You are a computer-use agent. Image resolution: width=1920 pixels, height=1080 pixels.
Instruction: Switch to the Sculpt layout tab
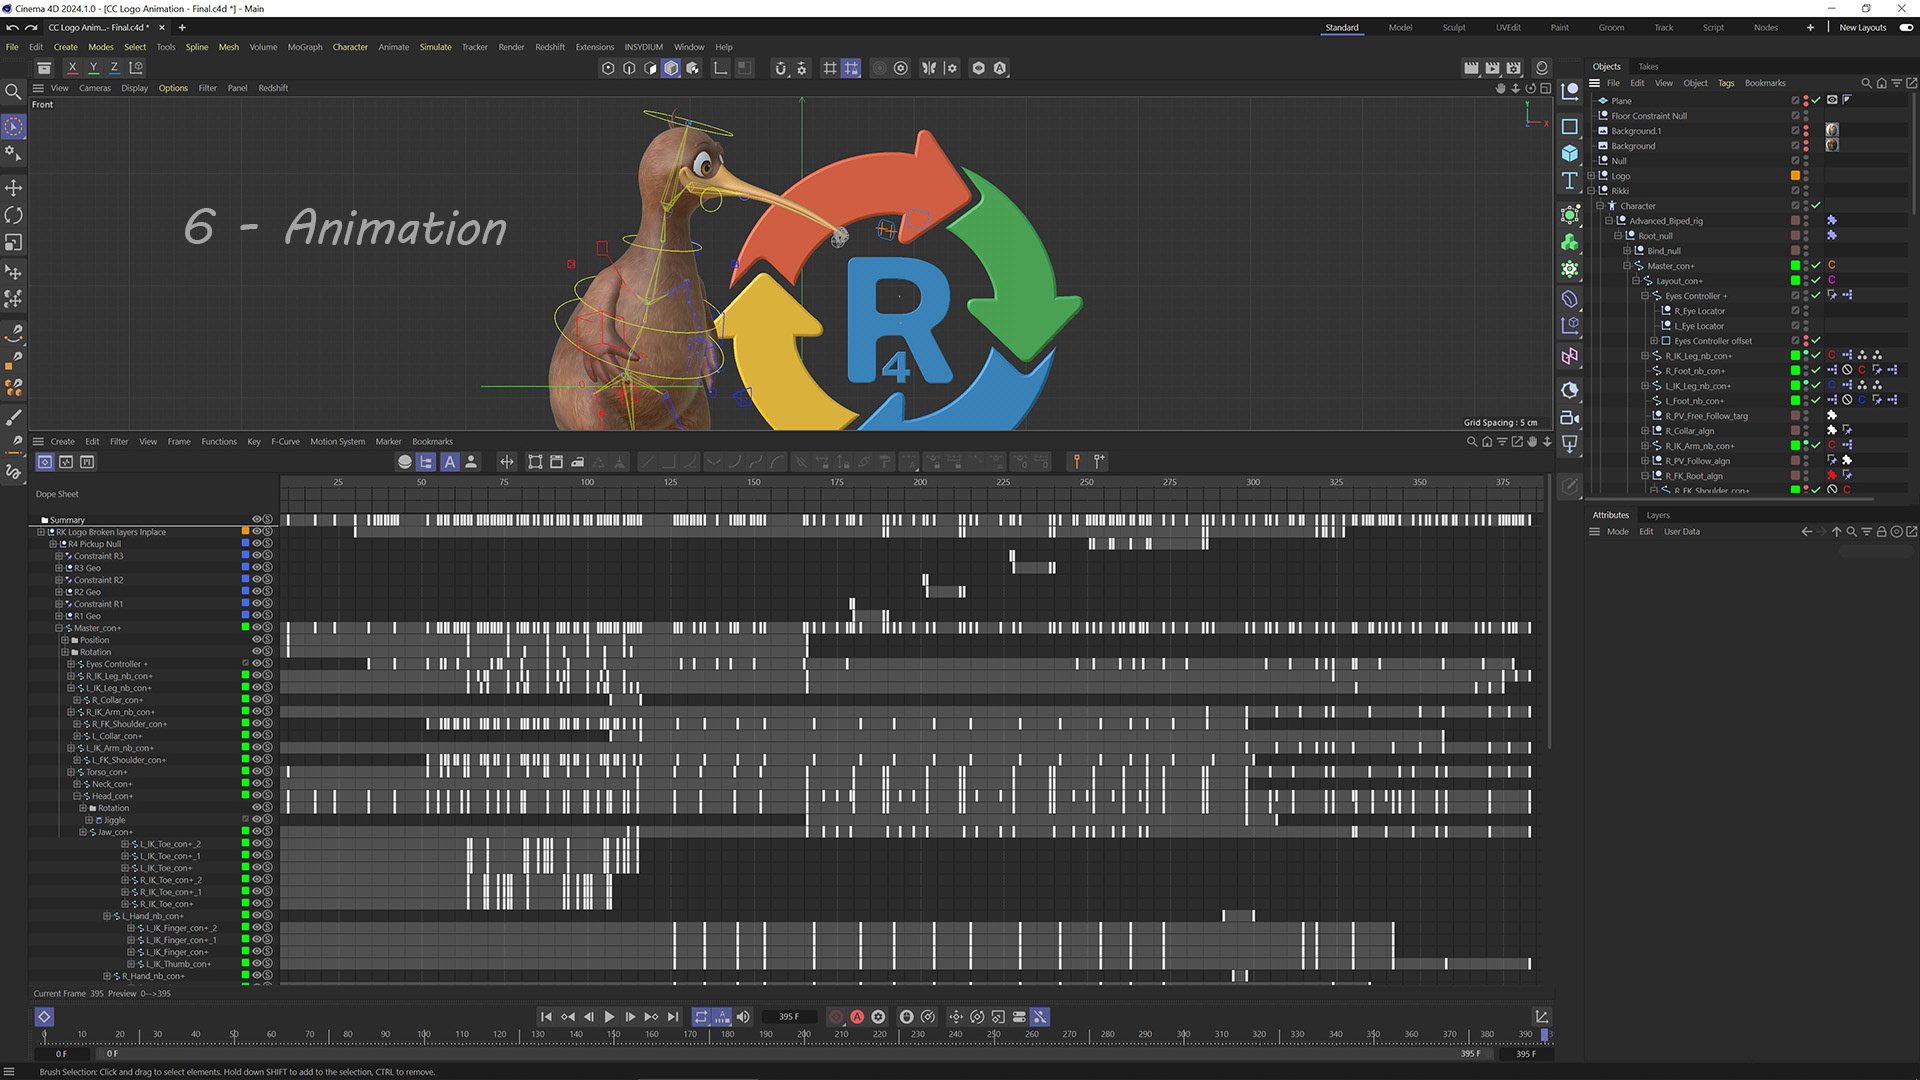(1454, 28)
